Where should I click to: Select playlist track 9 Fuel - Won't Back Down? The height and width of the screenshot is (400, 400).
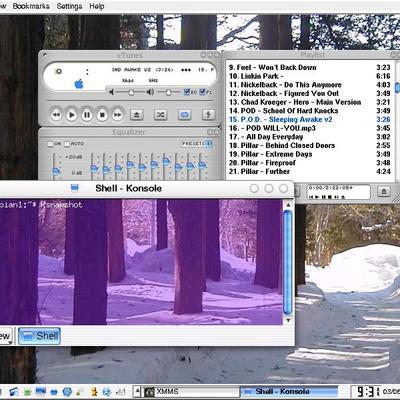tap(309, 68)
